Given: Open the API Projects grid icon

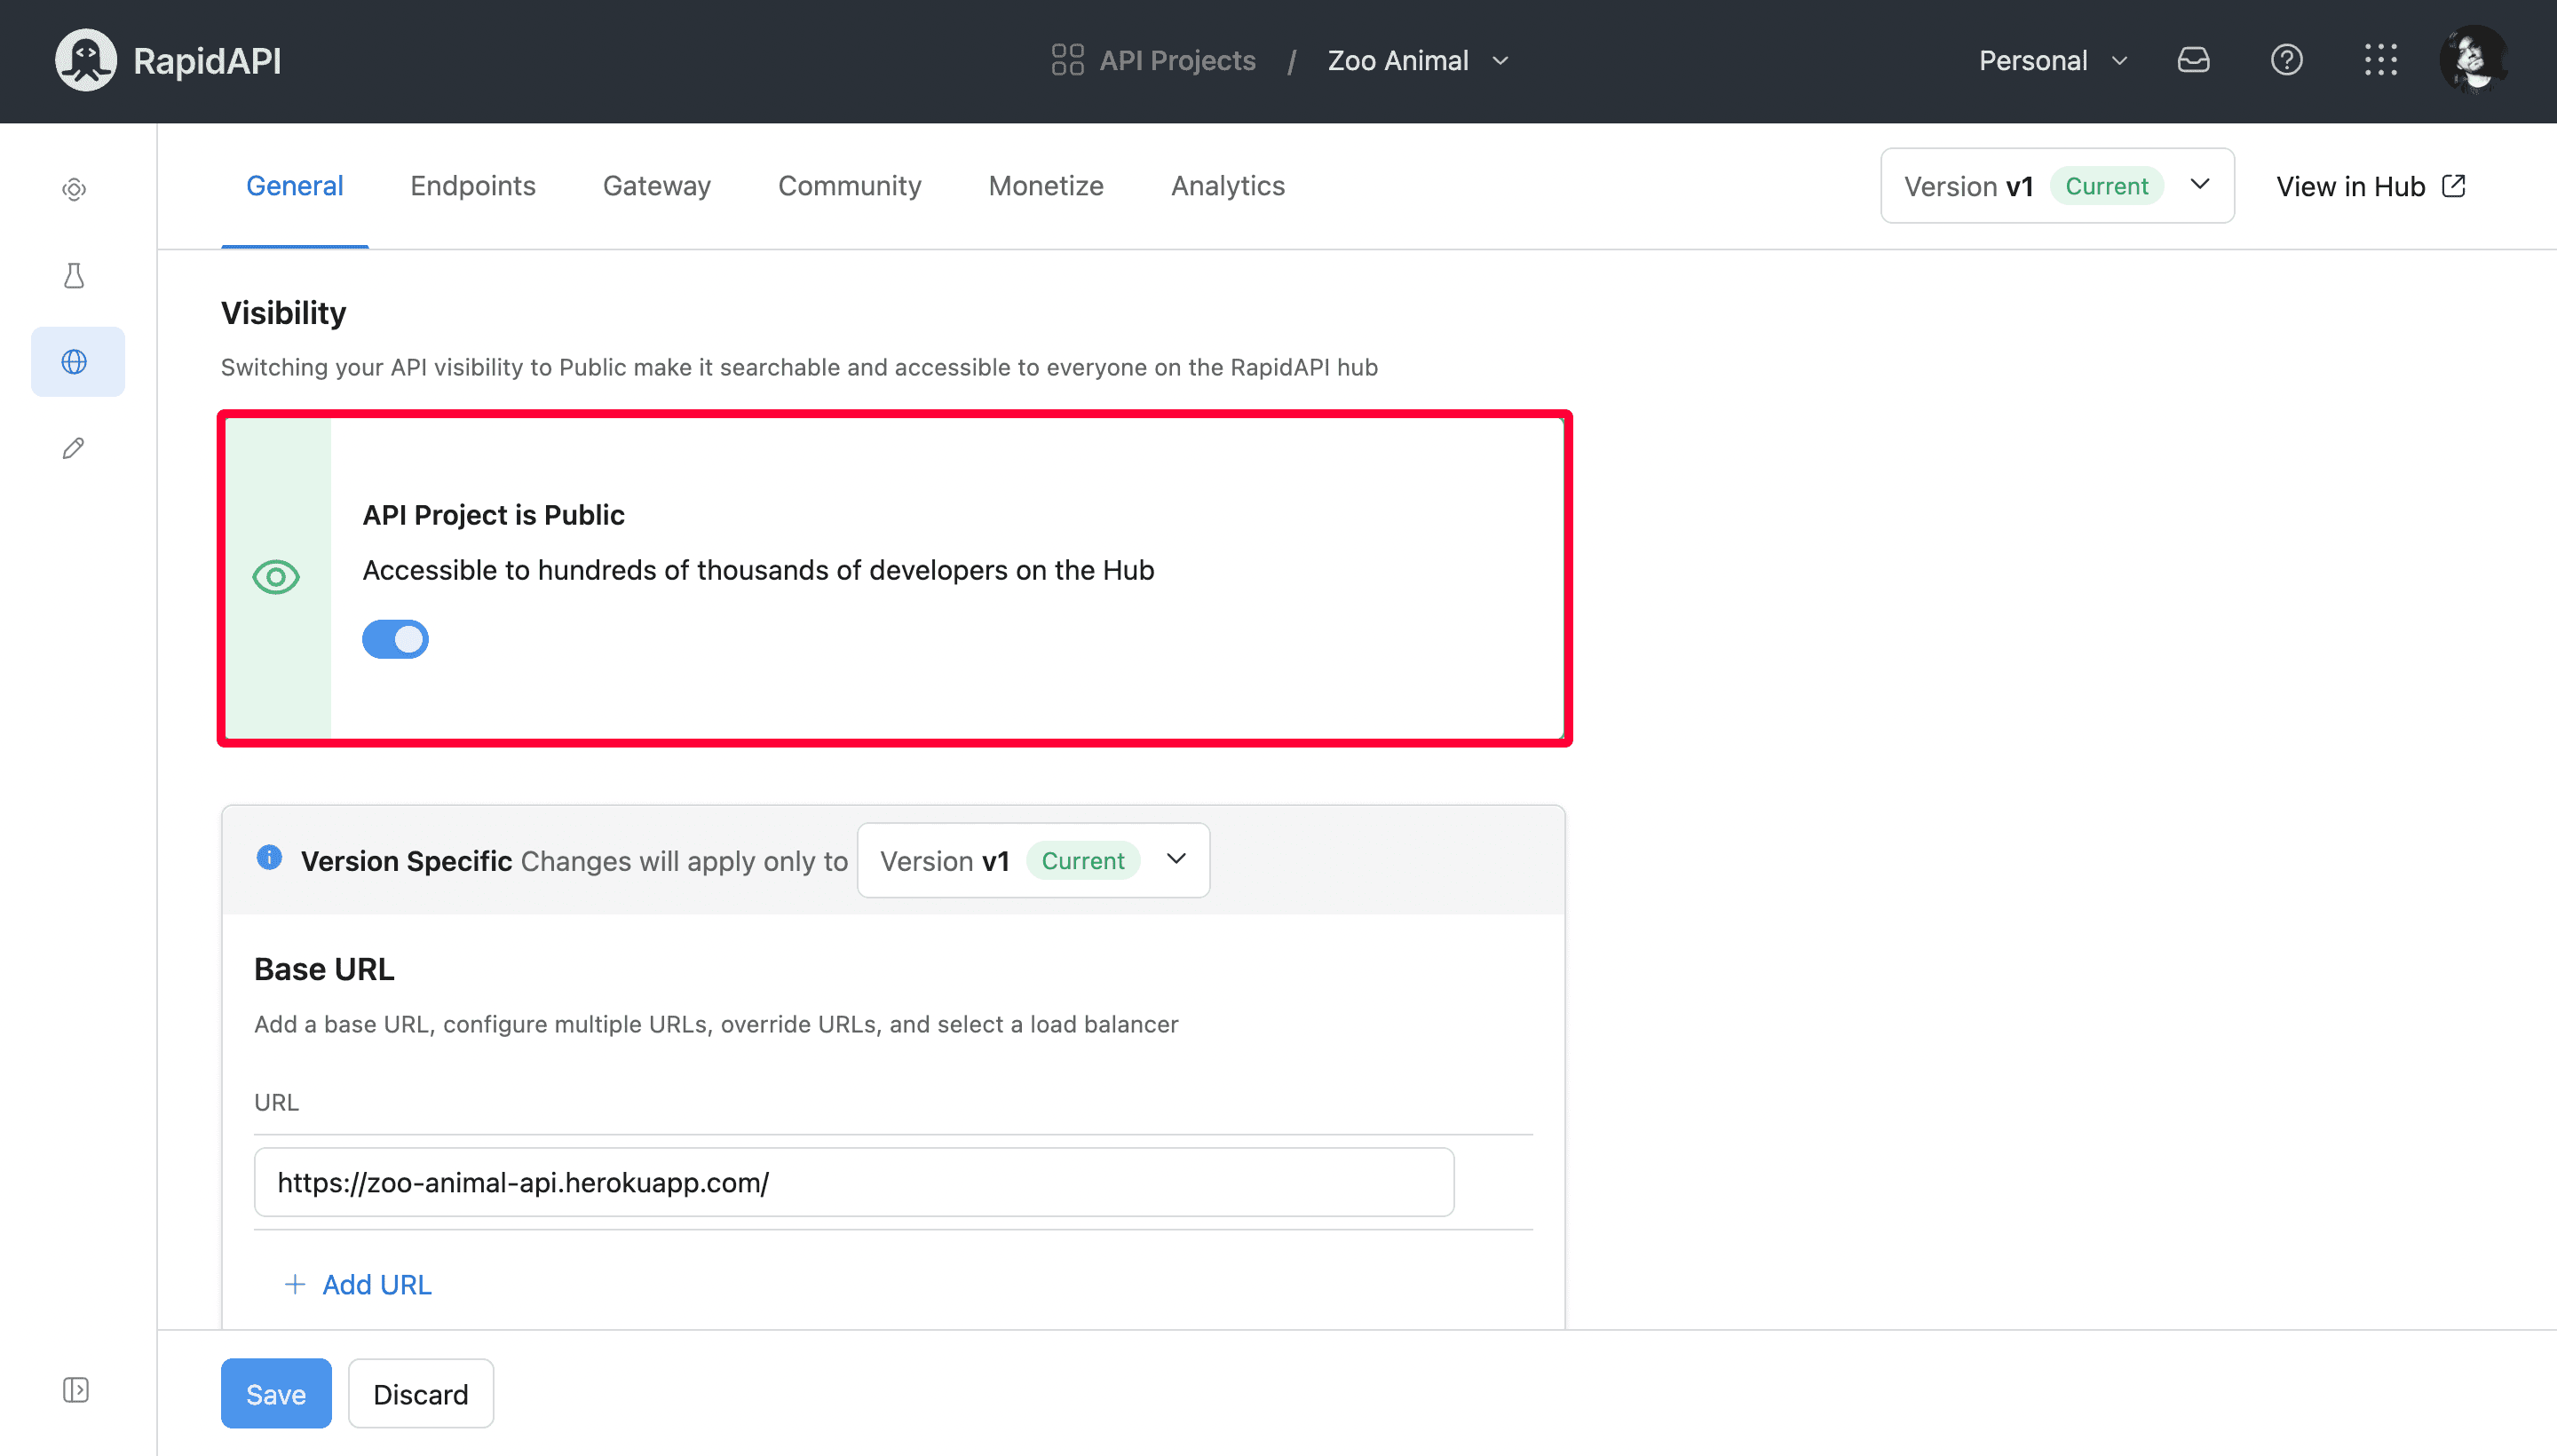Looking at the screenshot, I should point(1067,60).
